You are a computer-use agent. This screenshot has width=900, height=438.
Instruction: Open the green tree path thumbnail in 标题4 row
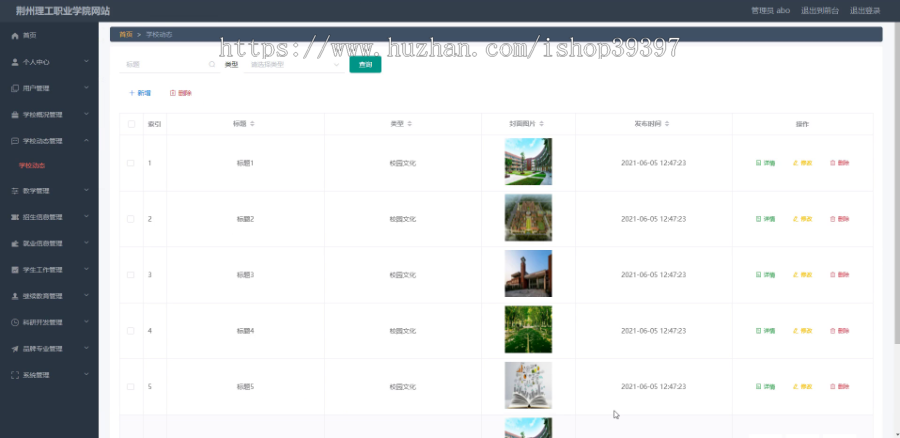[x=528, y=330]
